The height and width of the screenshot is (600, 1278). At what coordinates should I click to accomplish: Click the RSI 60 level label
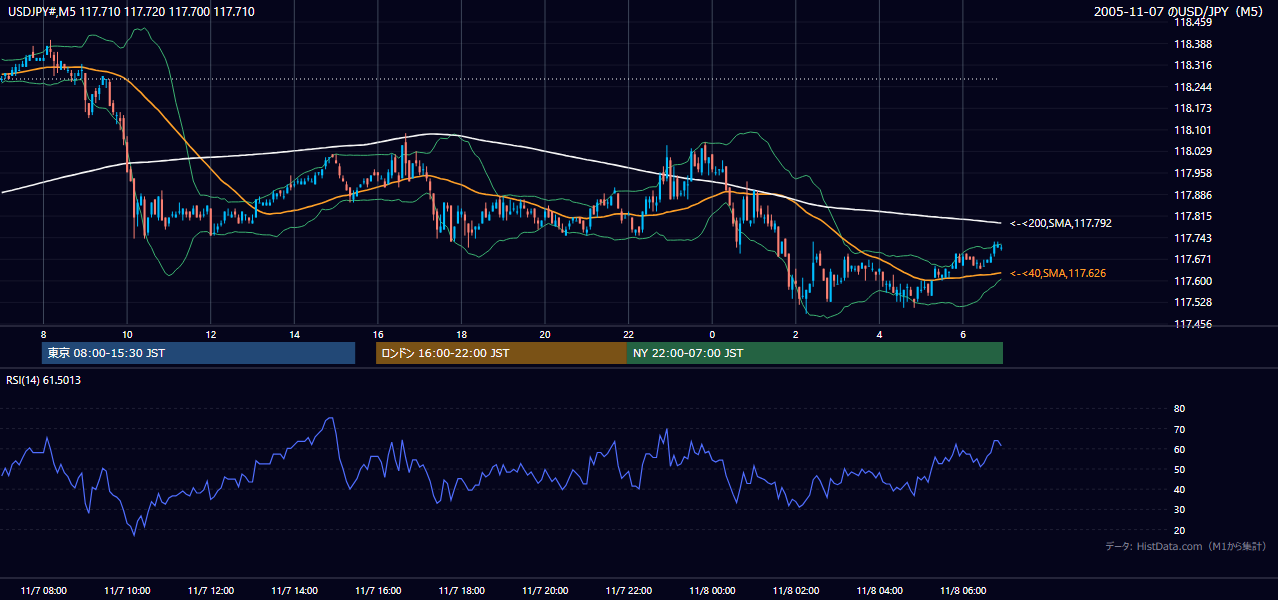[x=1179, y=449]
